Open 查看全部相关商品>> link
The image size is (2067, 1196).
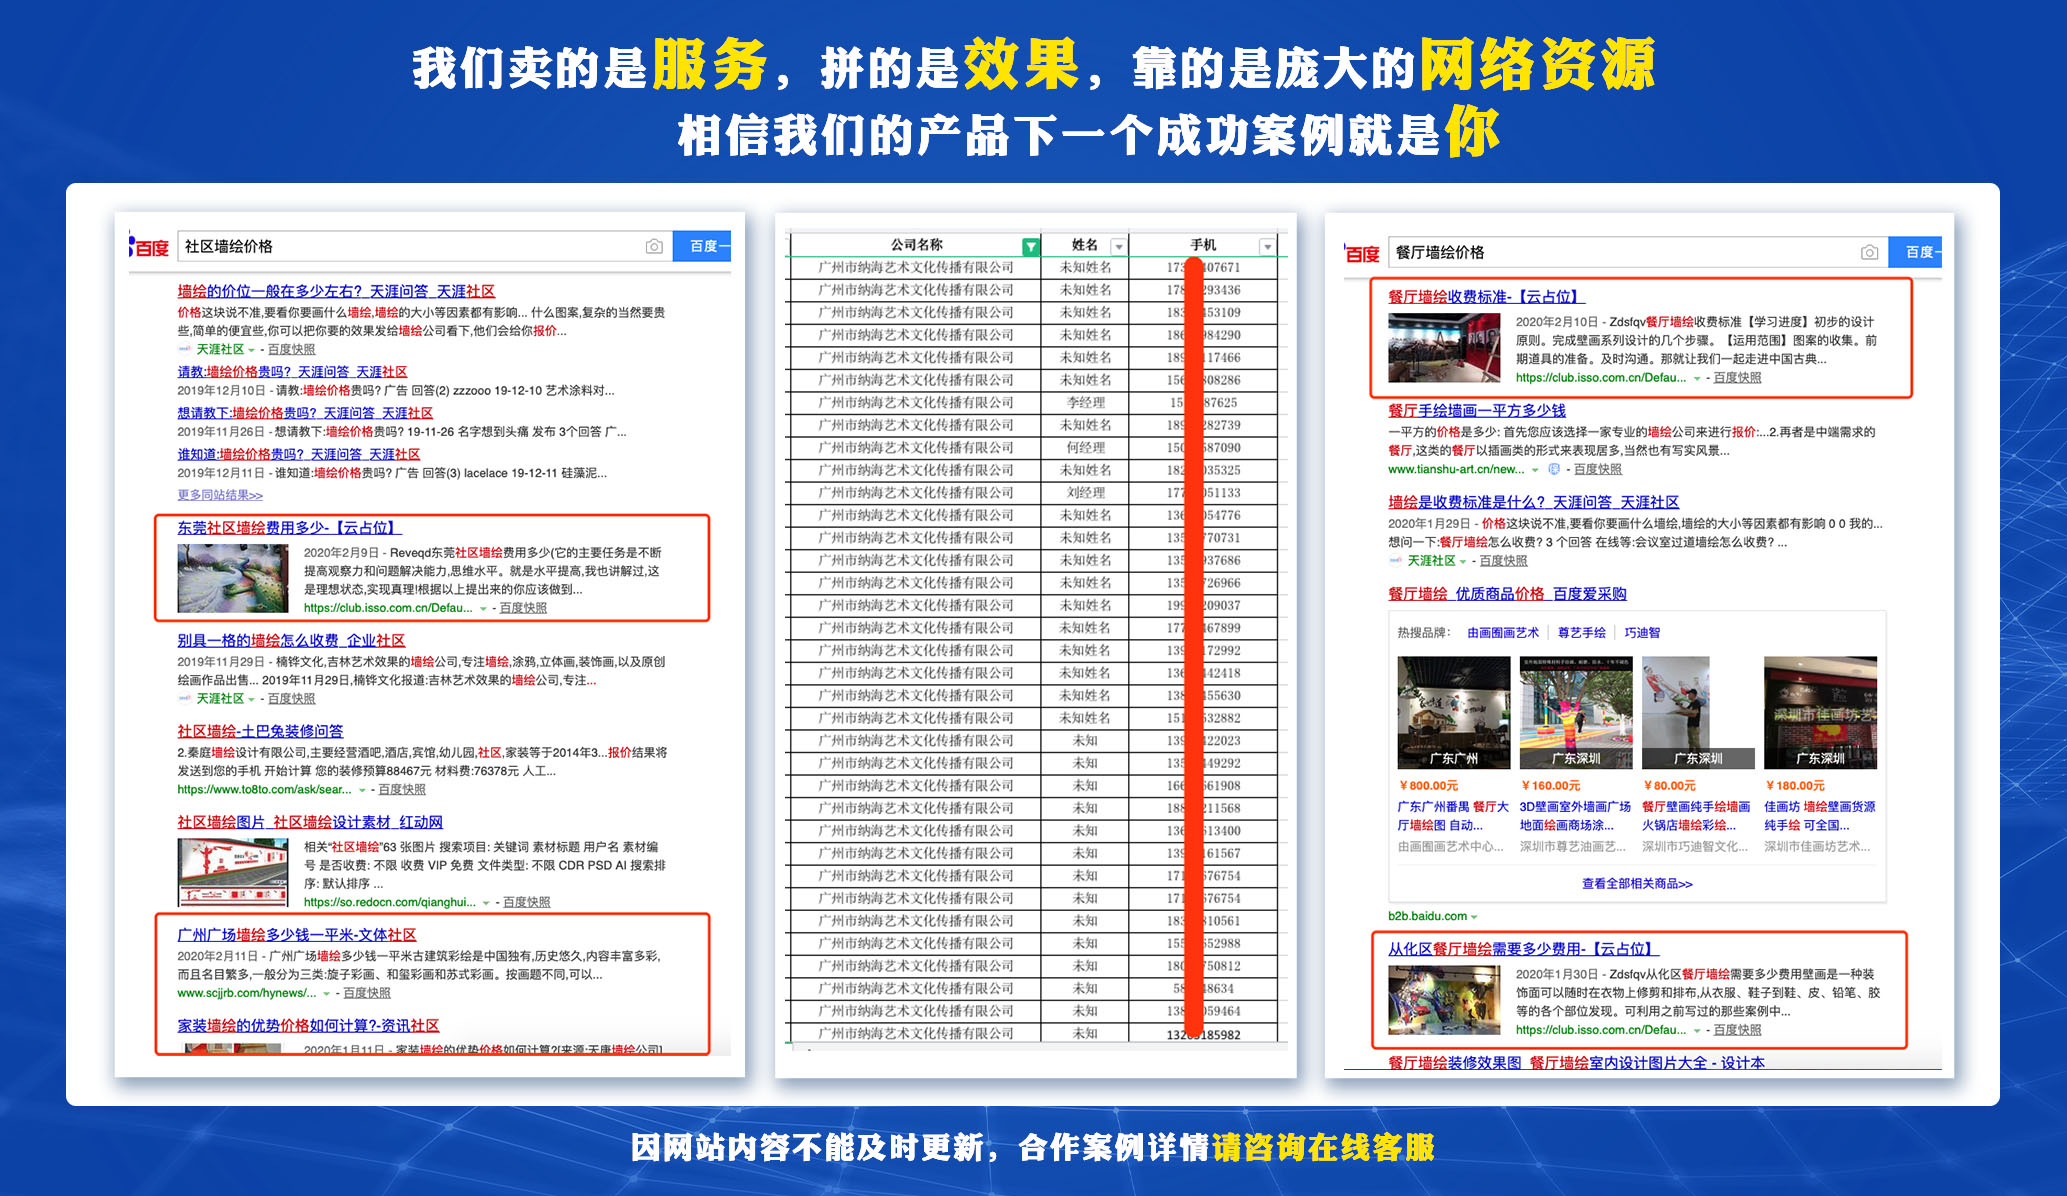pos(1636,884)
